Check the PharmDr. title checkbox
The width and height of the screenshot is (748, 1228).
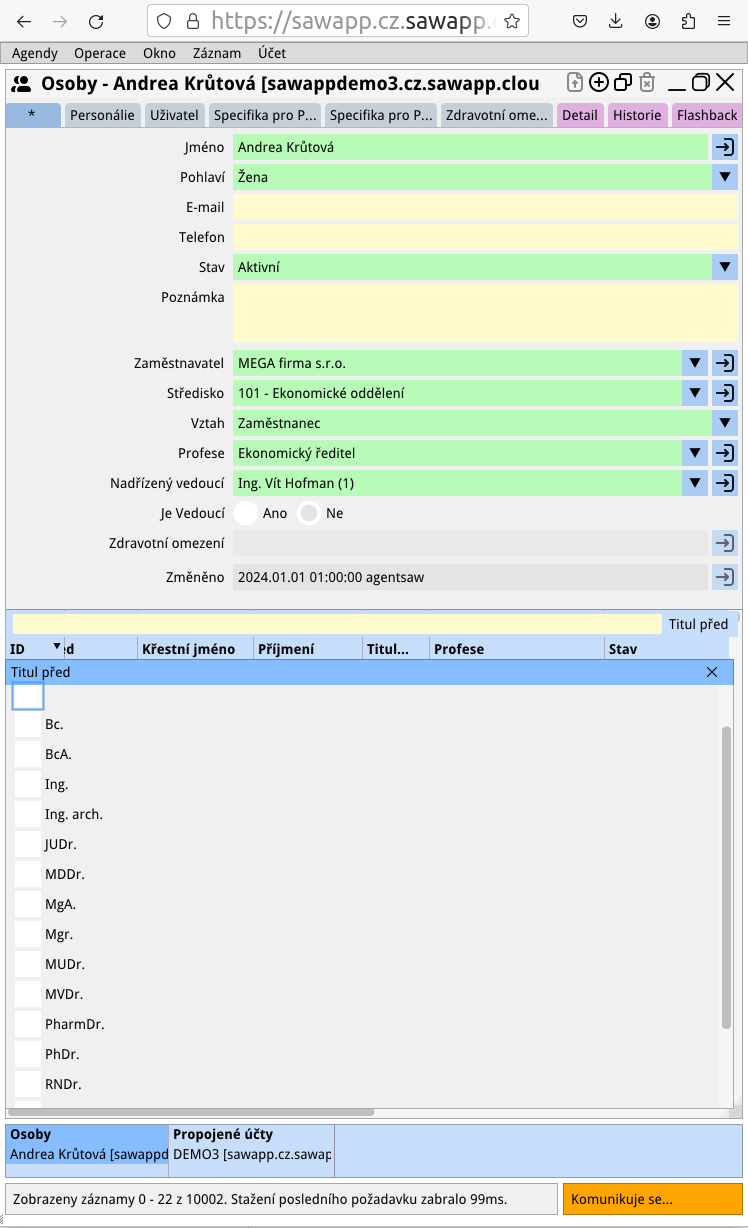pos(28,1024)
